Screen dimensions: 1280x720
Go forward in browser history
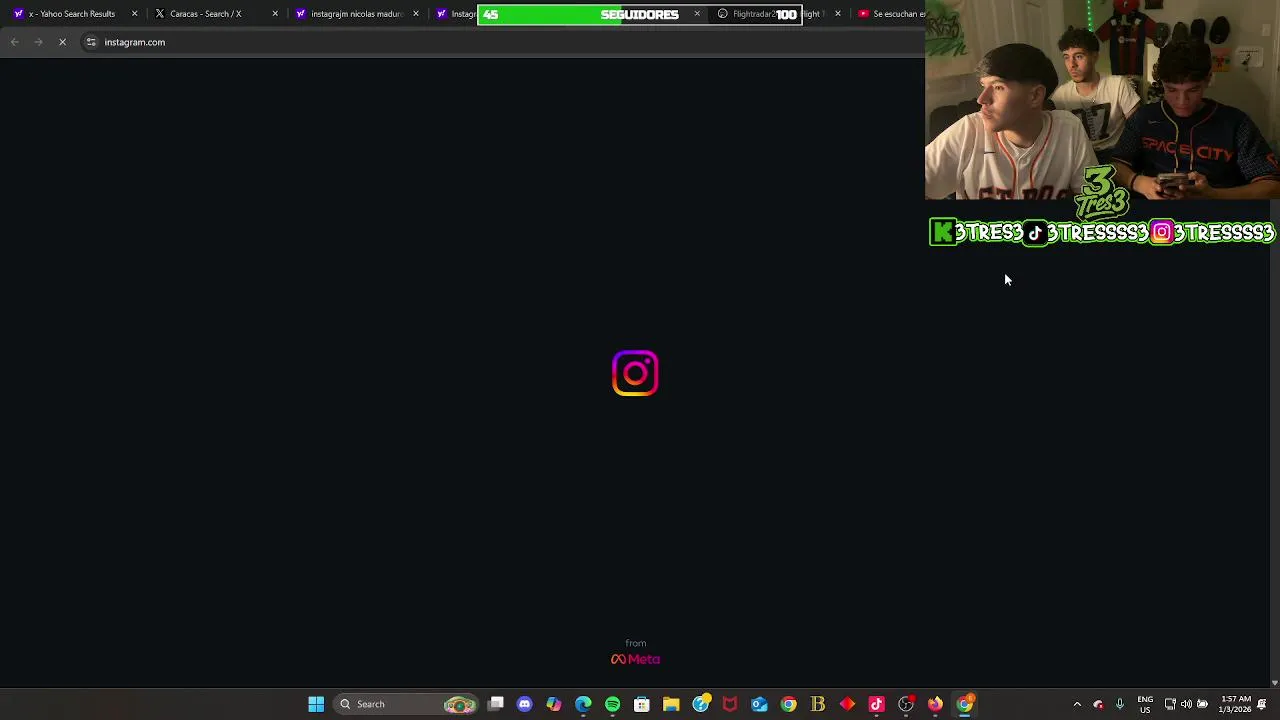[x=38, y=42]
